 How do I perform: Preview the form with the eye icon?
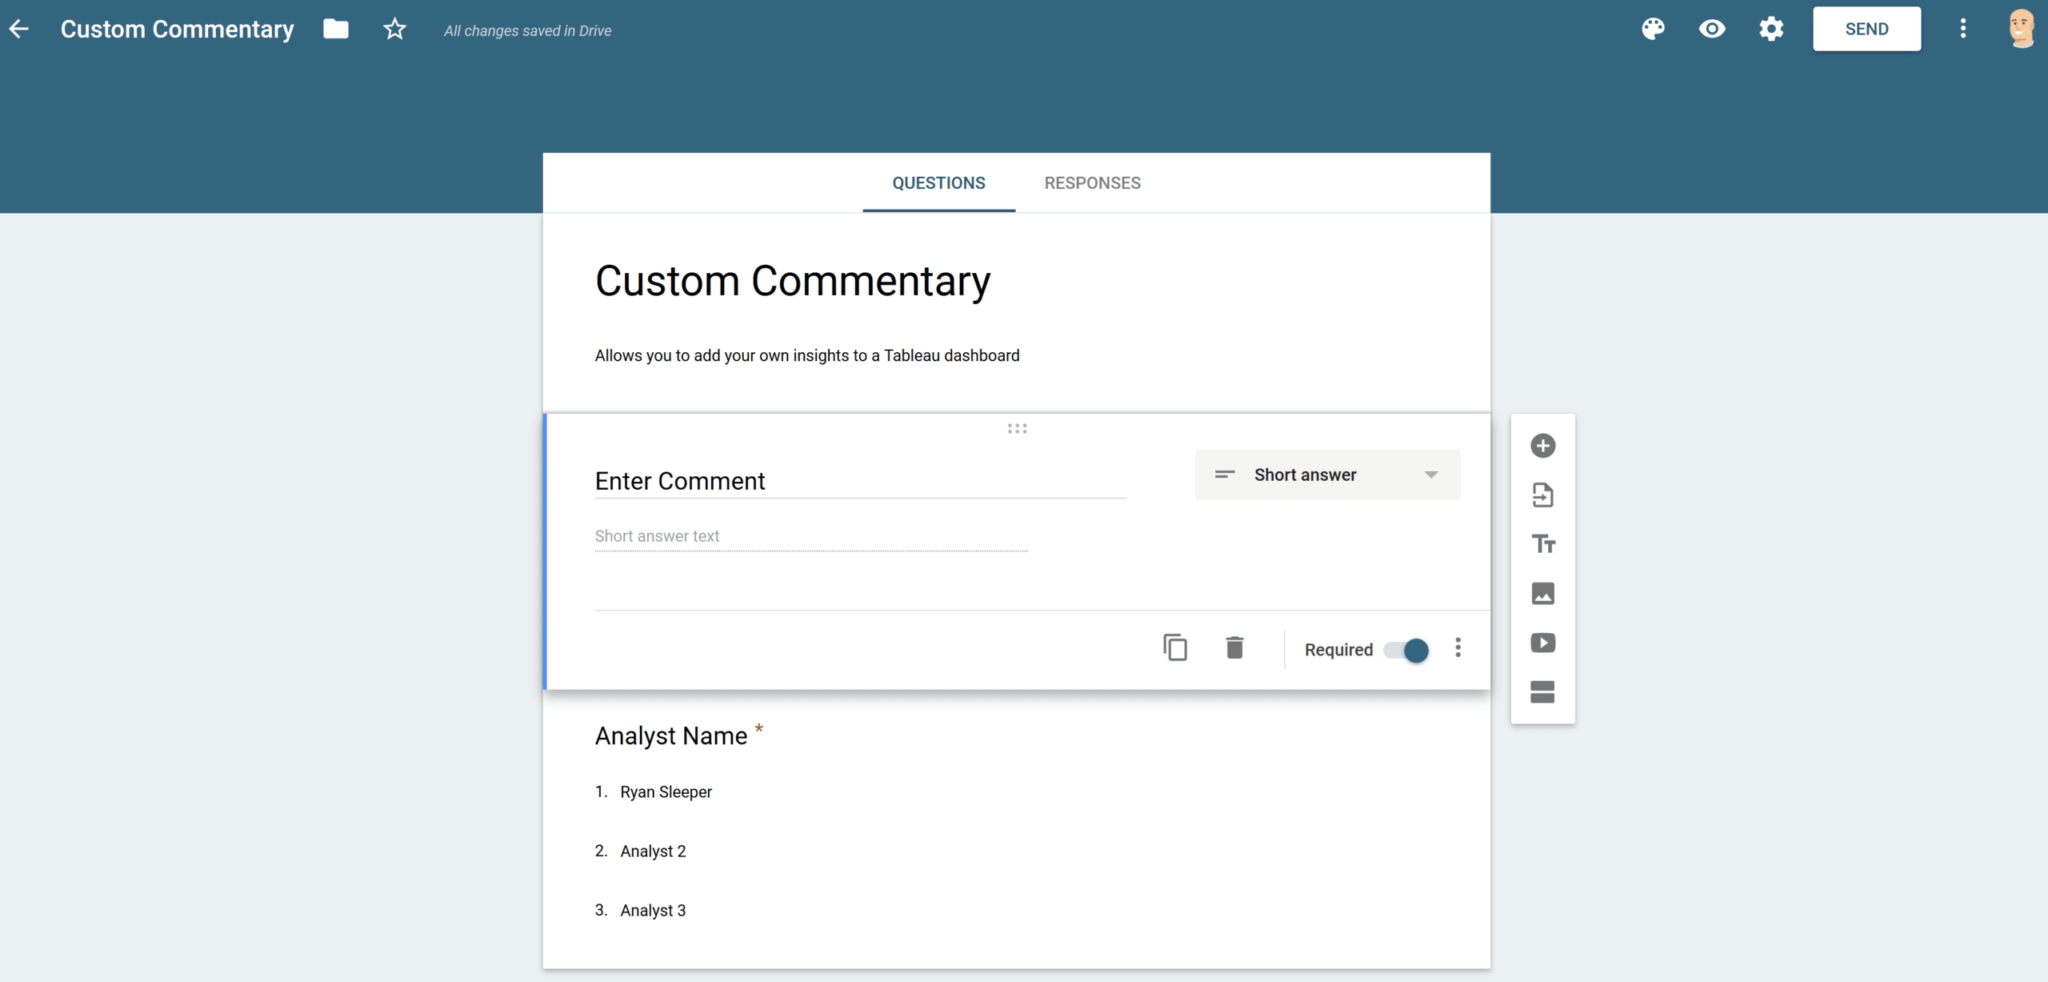1711,29
